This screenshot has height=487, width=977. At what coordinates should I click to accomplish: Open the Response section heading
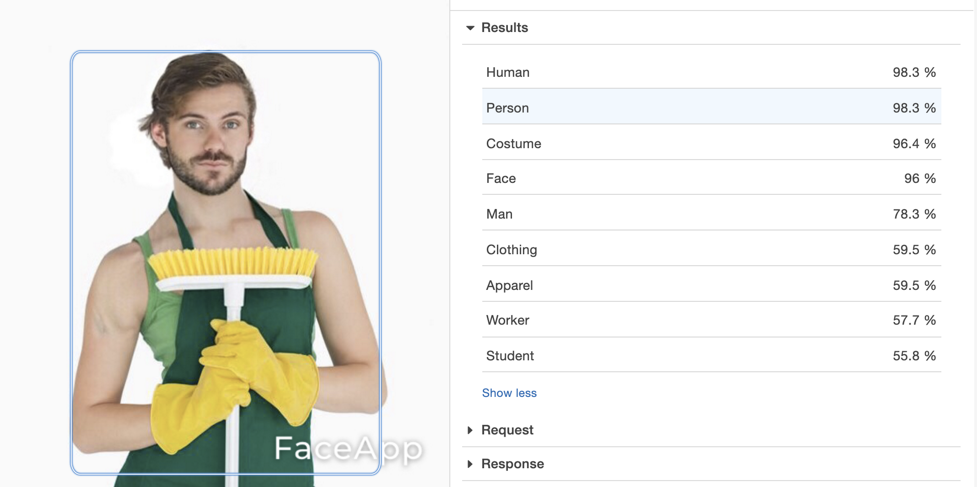click(512, 465)
